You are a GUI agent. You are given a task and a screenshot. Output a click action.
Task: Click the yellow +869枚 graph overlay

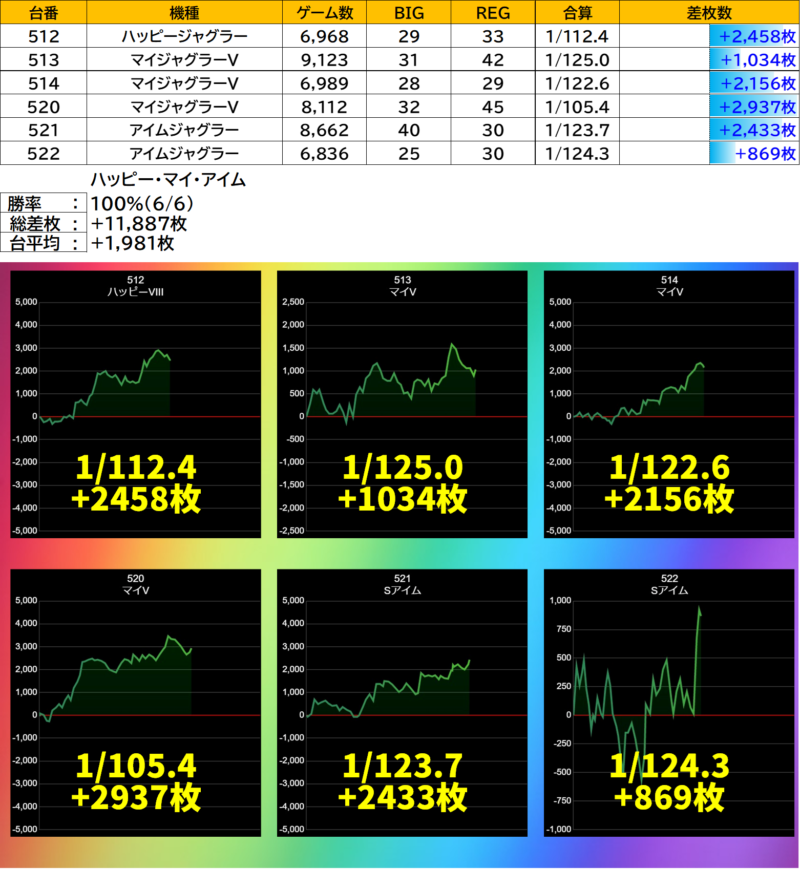tap(669, 798)
